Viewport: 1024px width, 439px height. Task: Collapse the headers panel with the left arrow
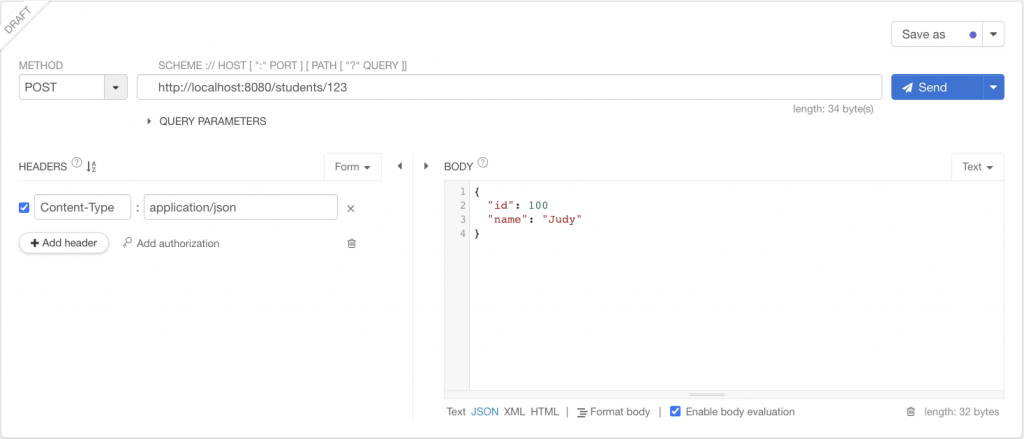(x=399, y=166)
